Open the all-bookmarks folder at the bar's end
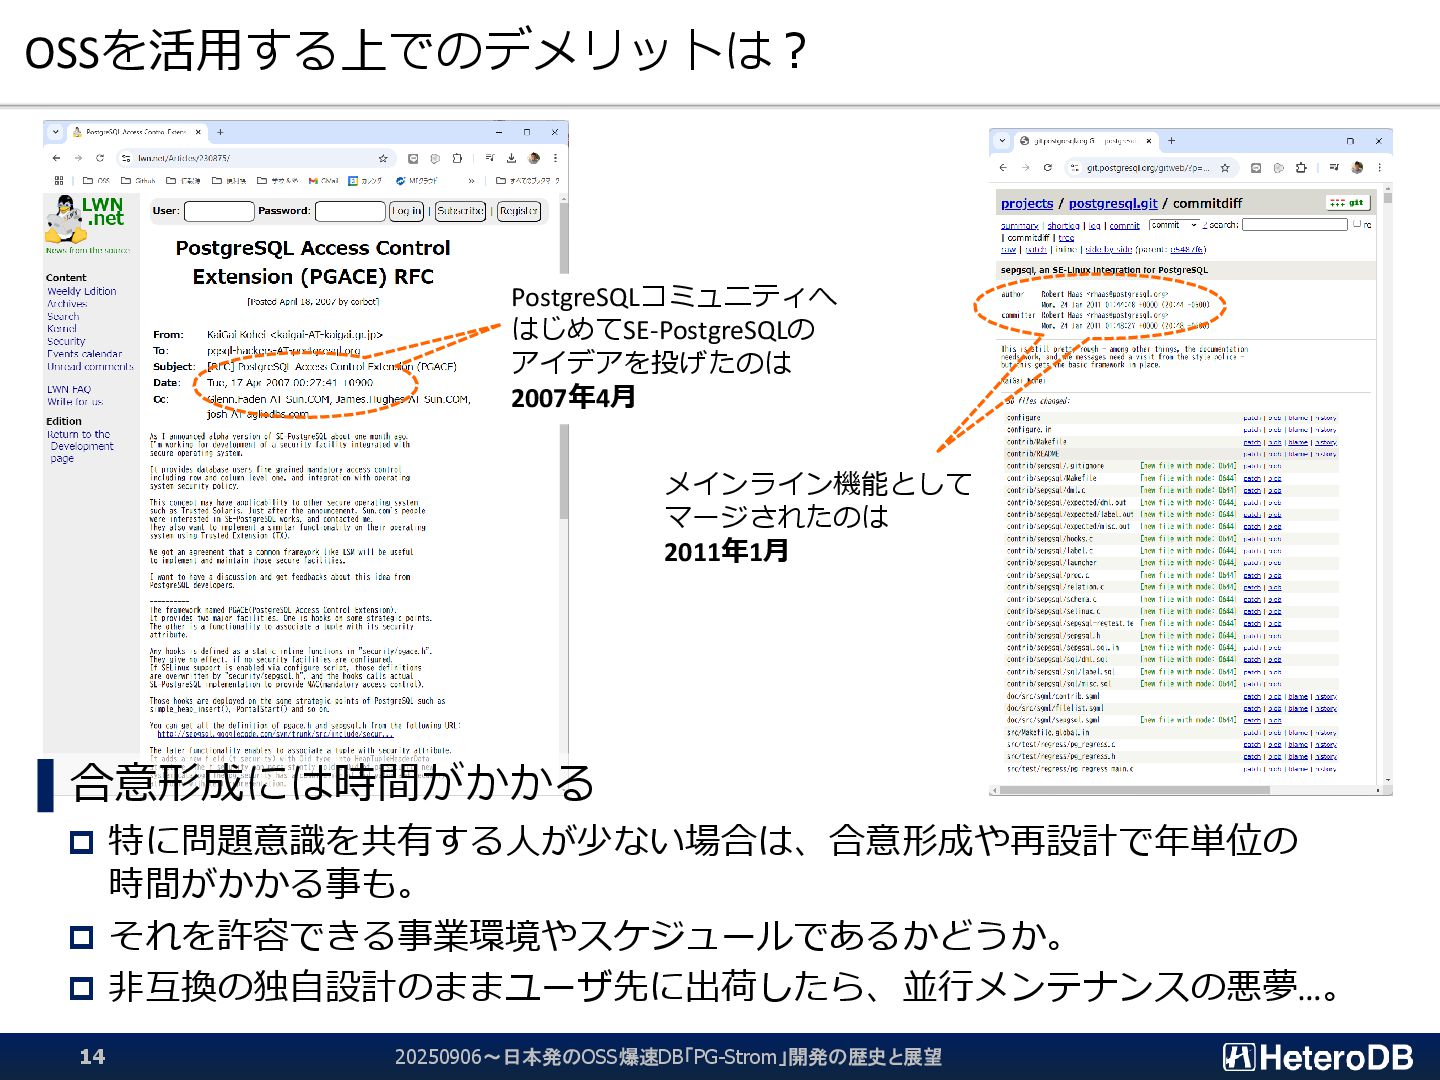1440x1080 pixels. click(528, 181)
